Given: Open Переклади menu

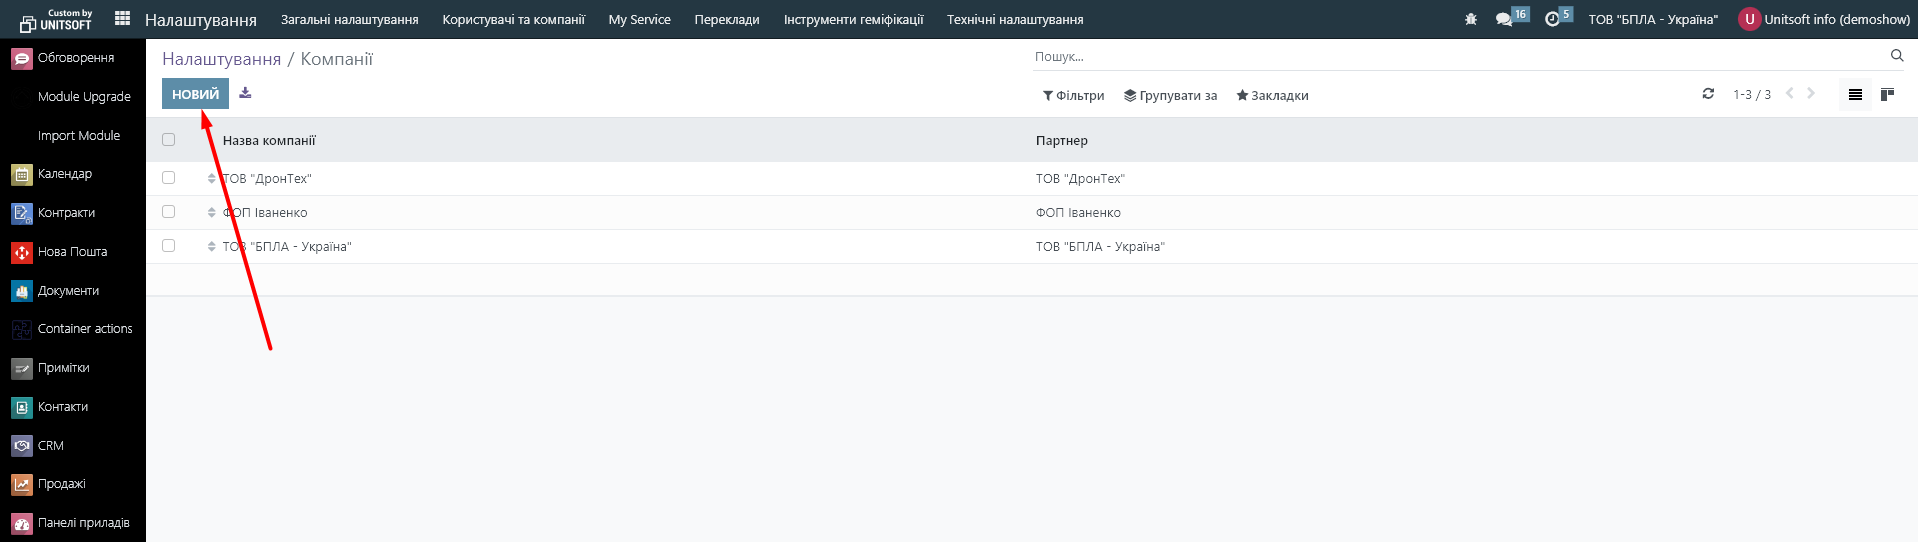Looking at the screenshot, I should [x=727, y=19].
